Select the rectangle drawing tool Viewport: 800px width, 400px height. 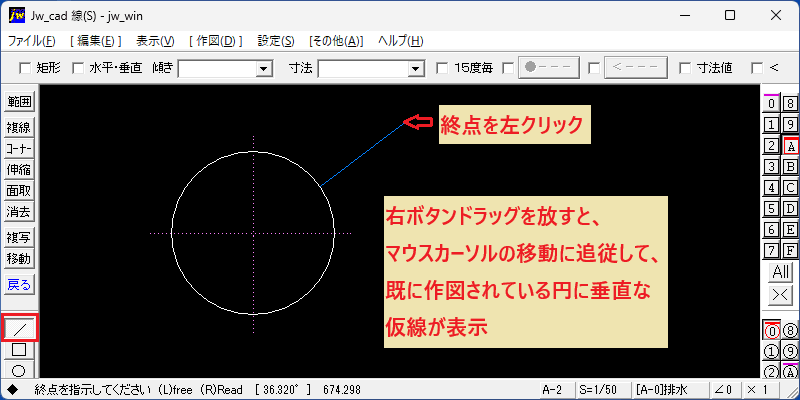[19, 349]
